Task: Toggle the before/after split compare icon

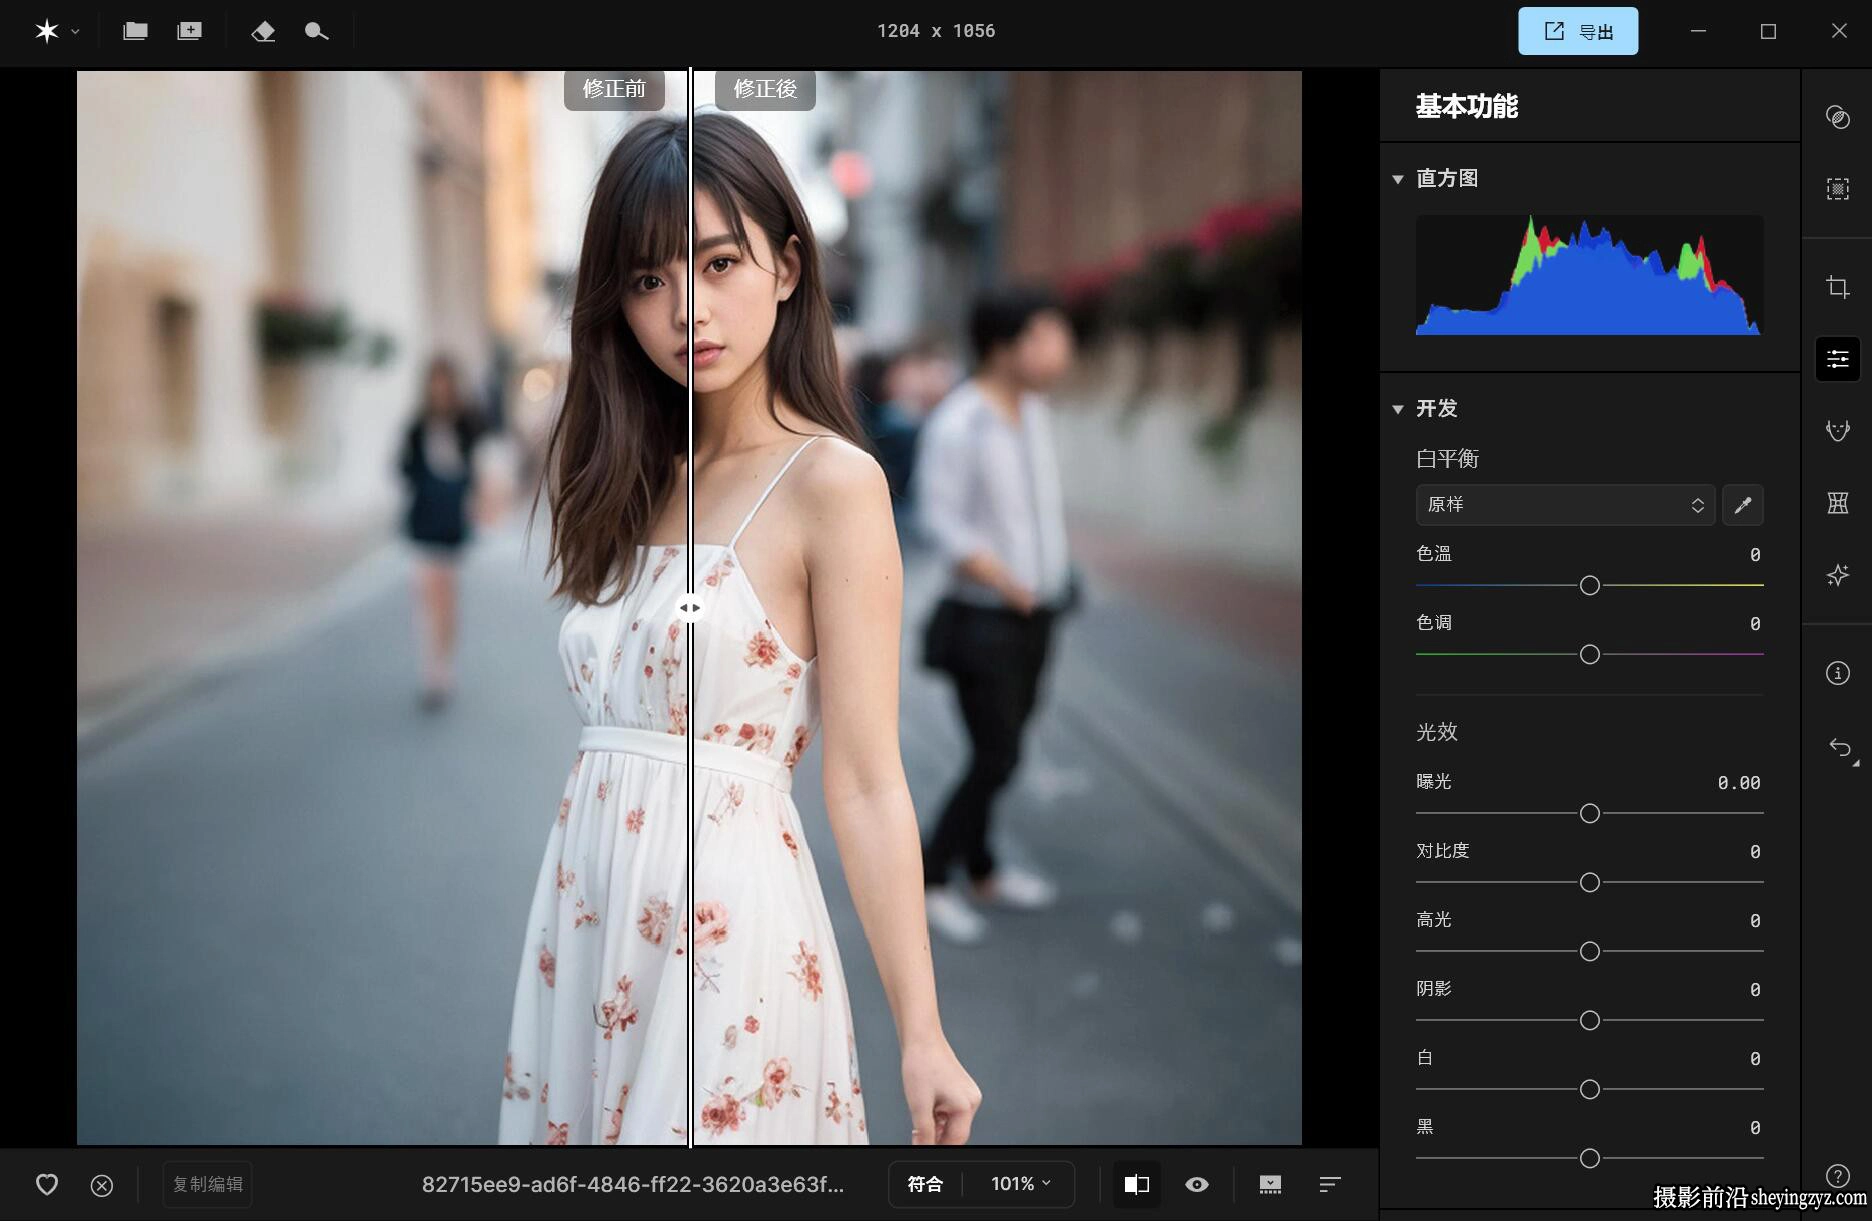Action: (x=1137, y=1184)
